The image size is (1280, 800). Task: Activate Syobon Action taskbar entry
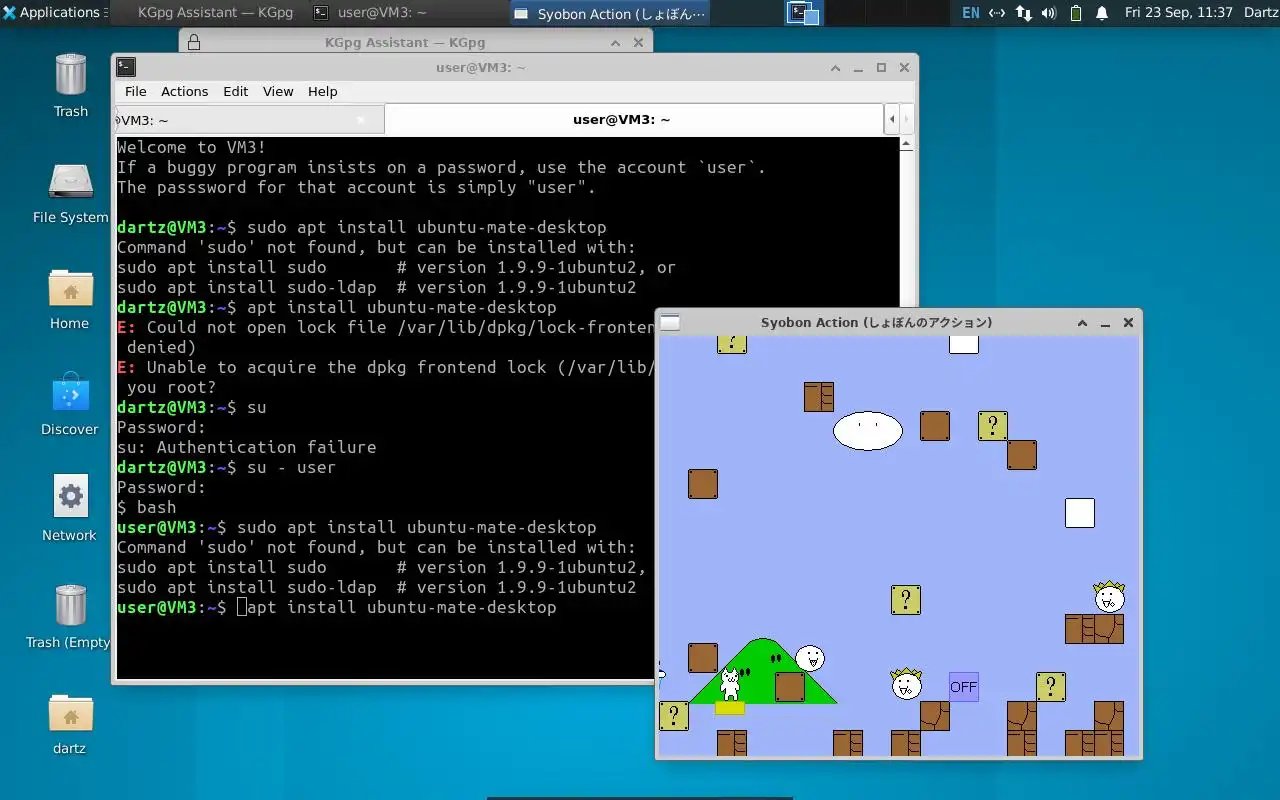(610, 13)
